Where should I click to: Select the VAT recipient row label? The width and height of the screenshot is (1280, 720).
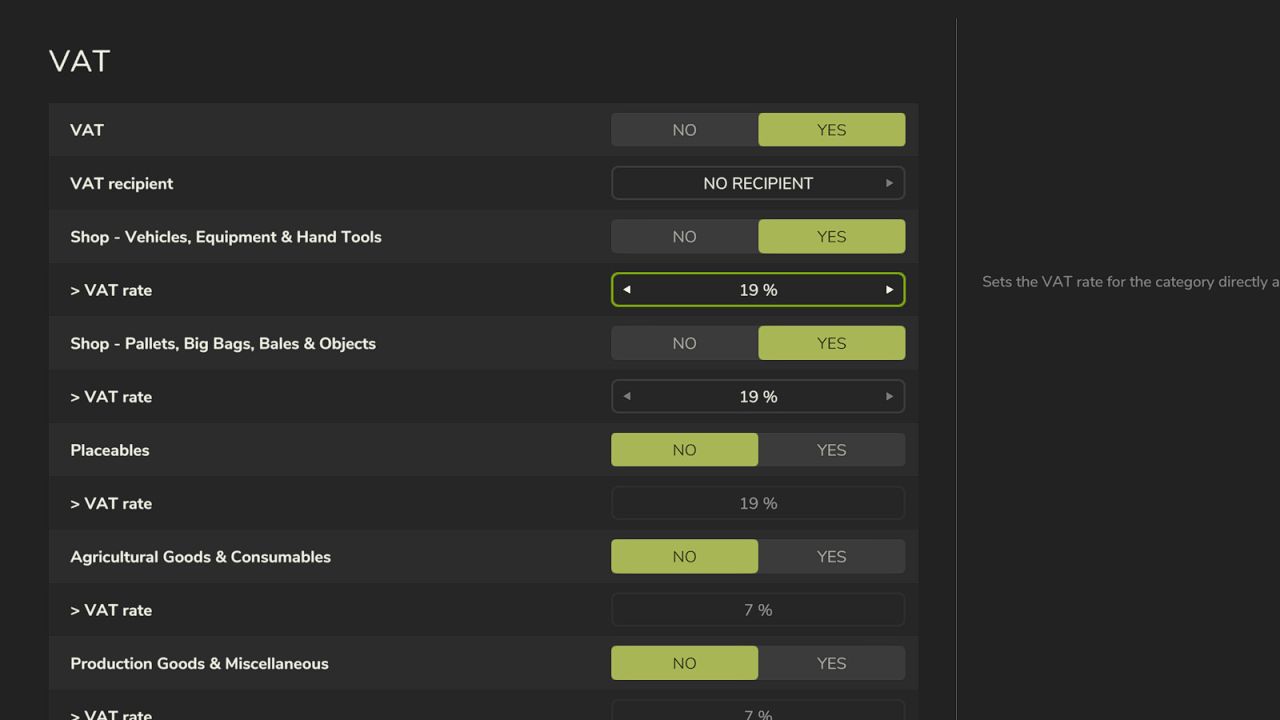[121, 183]
